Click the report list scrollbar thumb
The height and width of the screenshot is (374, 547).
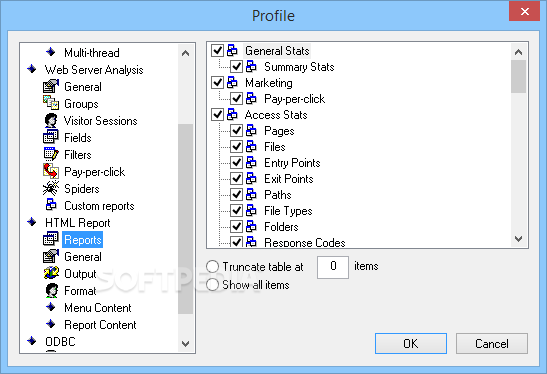point(518,76)
